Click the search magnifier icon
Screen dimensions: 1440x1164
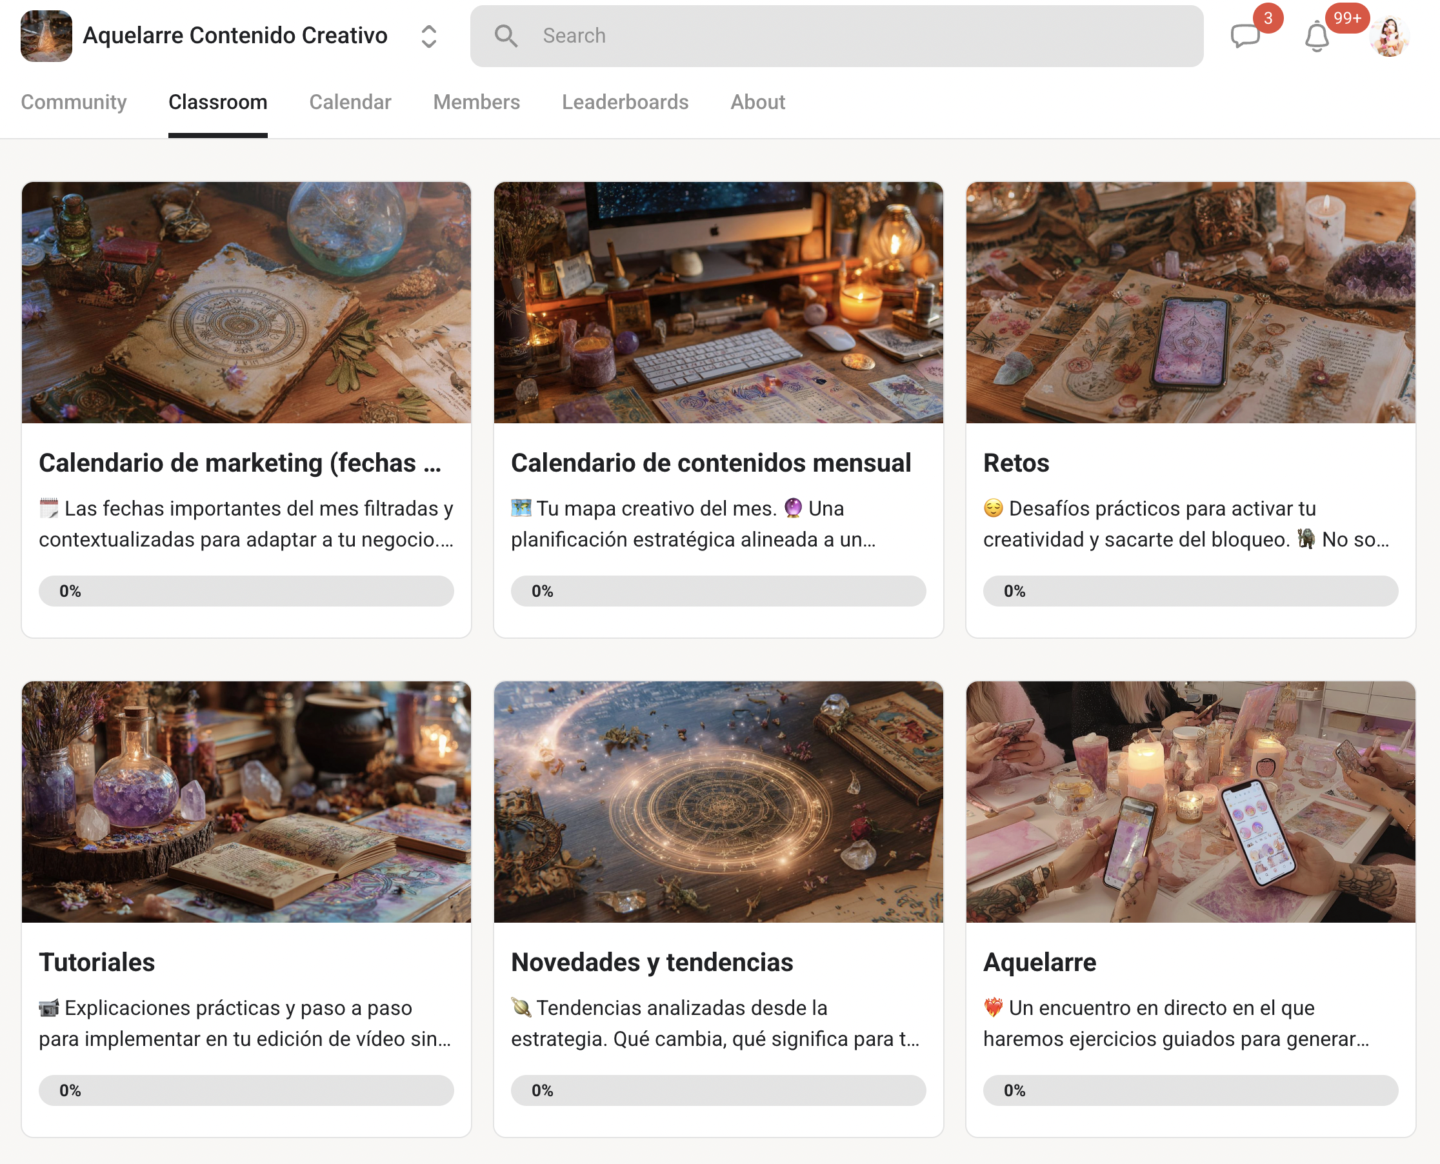coord(506,36)
